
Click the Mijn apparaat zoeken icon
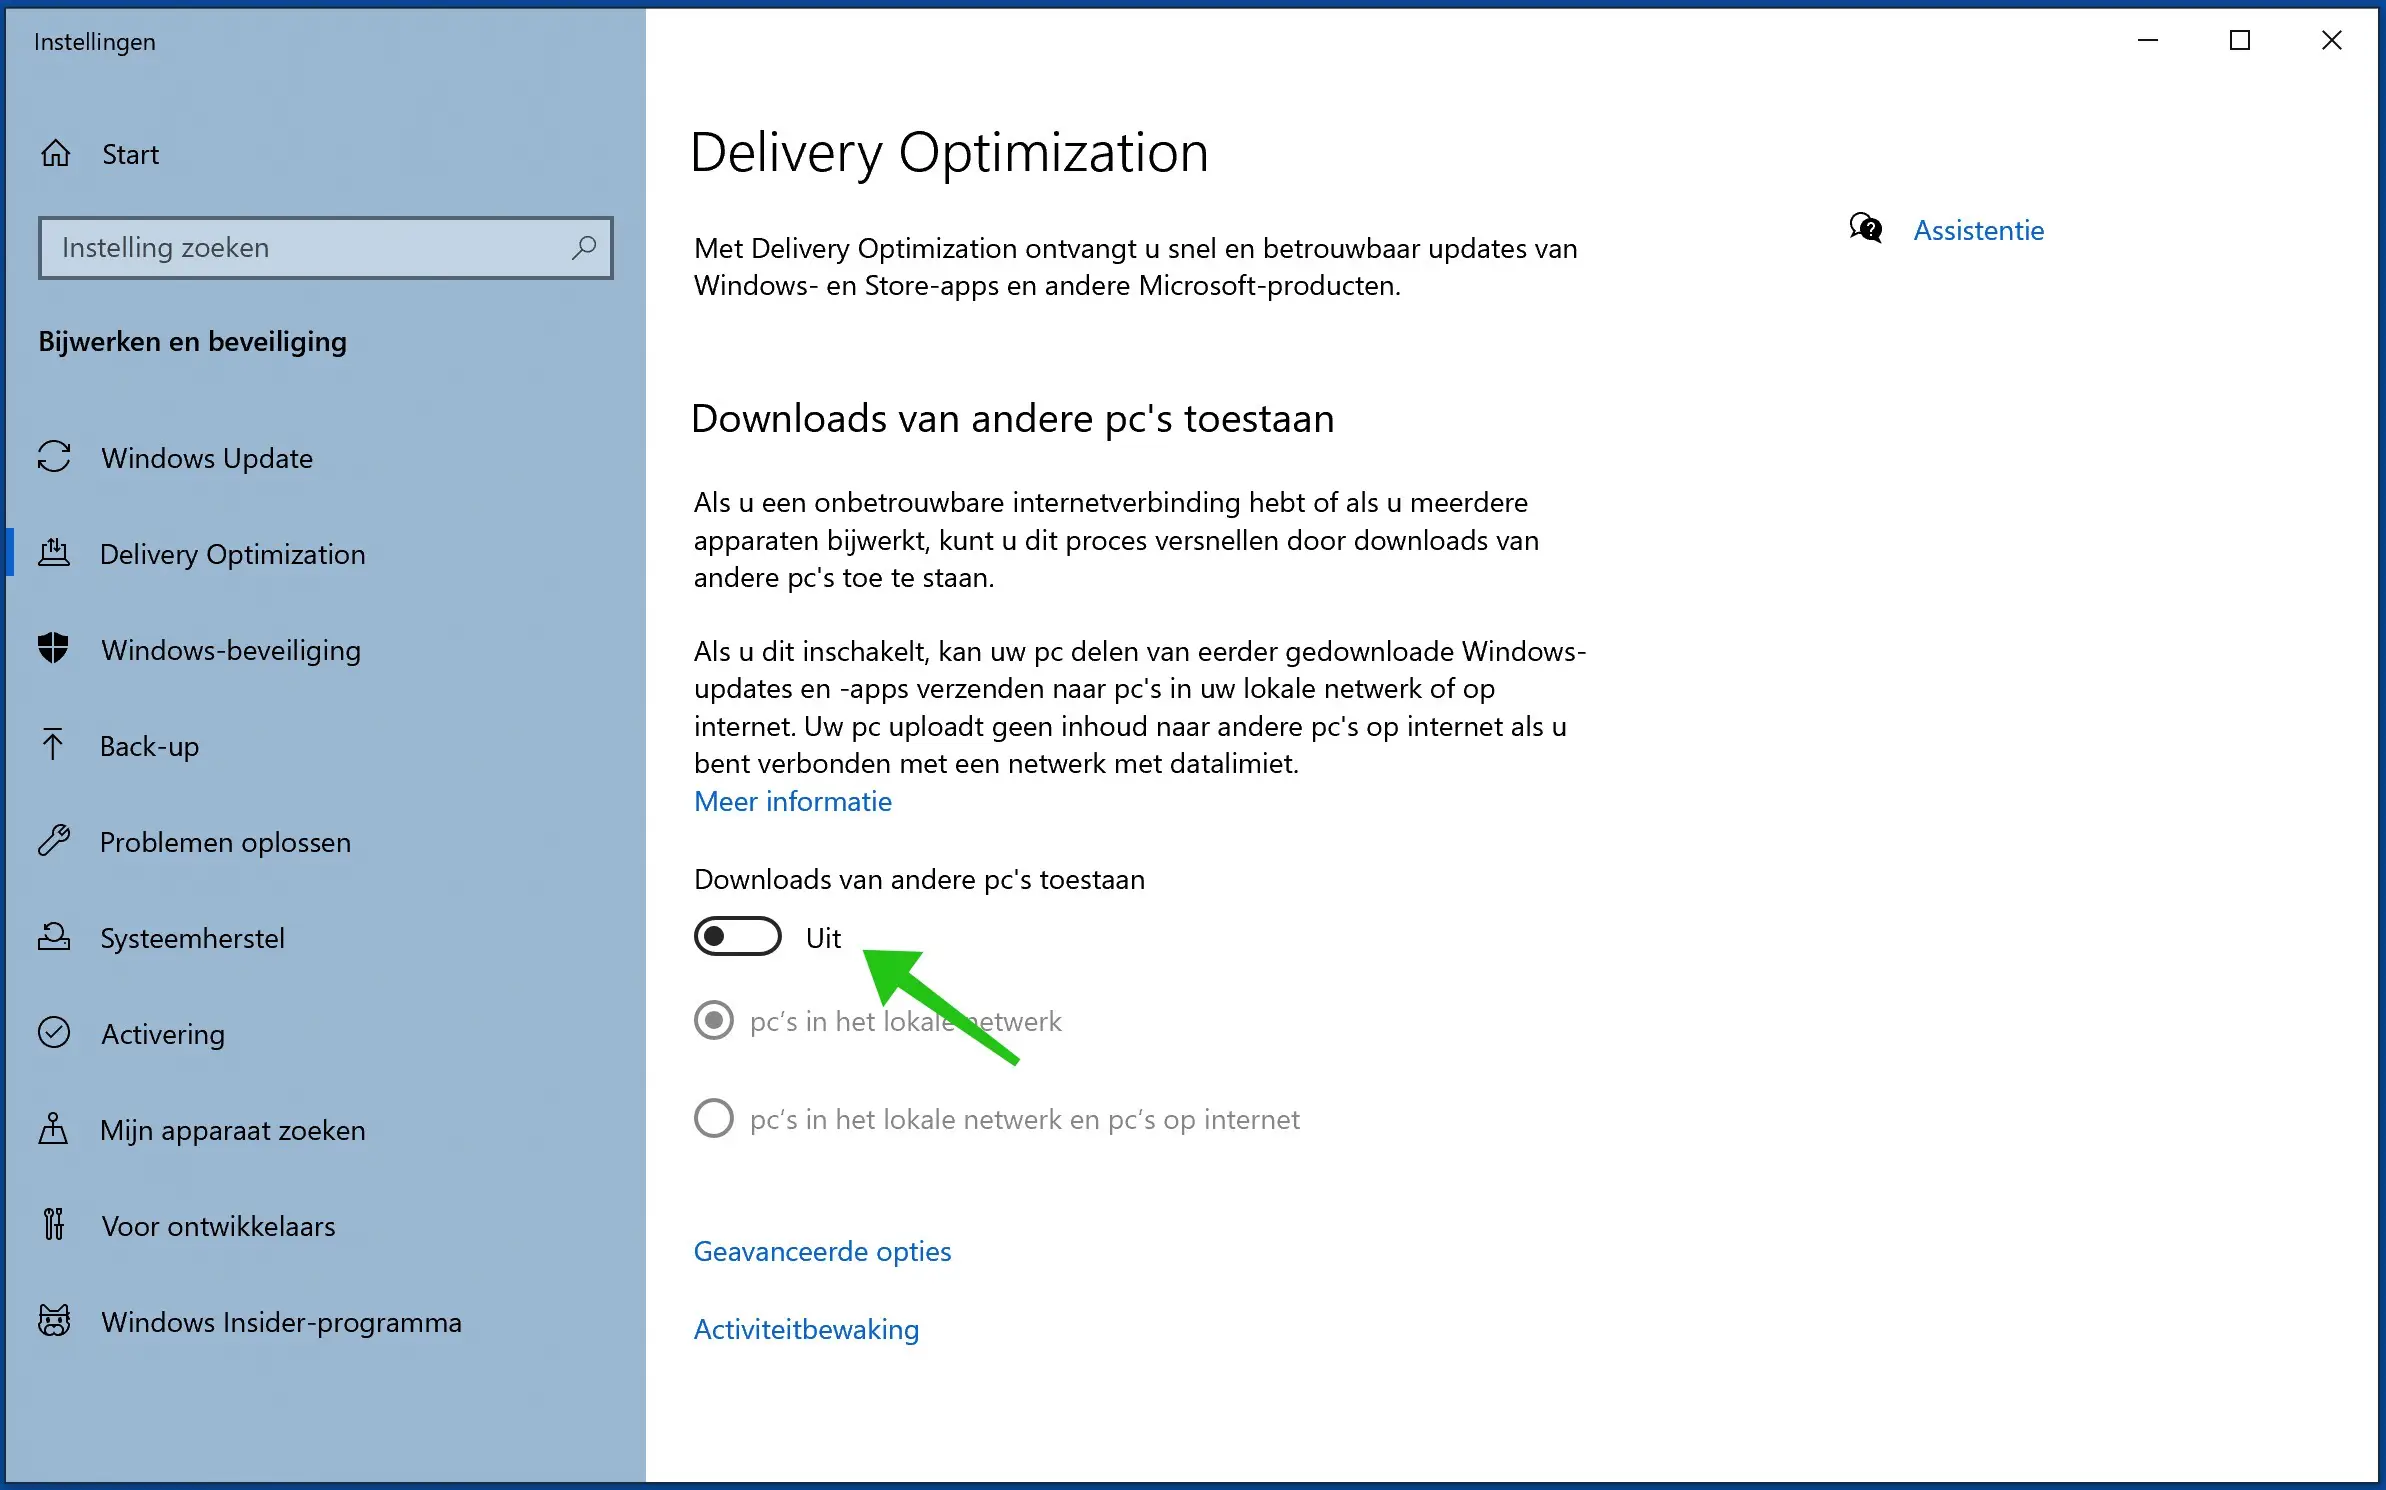pos(53,1129)
